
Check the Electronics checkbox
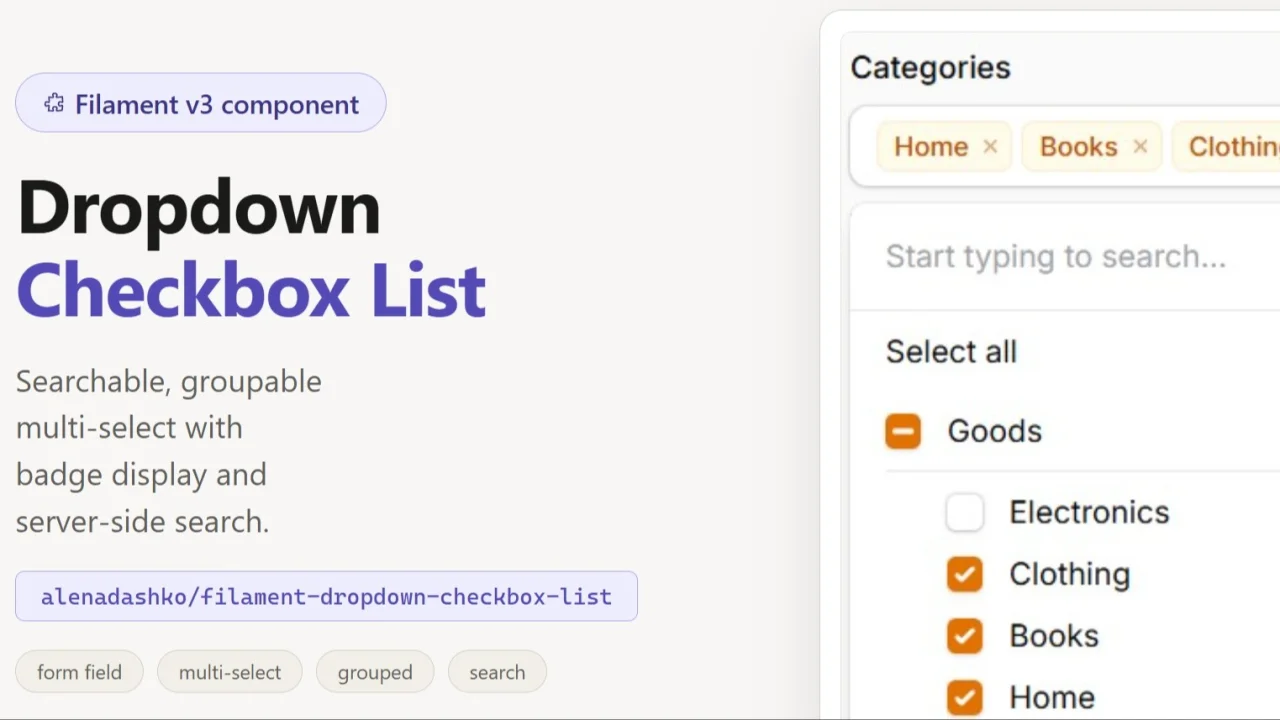point(965,513)
